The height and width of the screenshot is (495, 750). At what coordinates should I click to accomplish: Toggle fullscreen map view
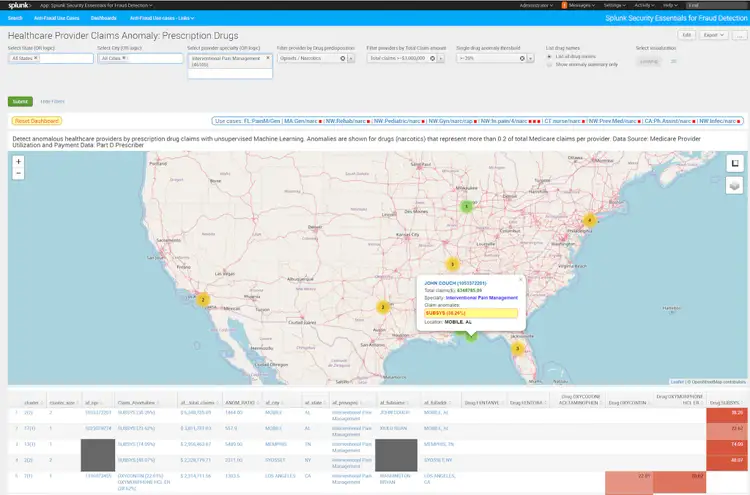pyautogui.click(x=733, y=163)
